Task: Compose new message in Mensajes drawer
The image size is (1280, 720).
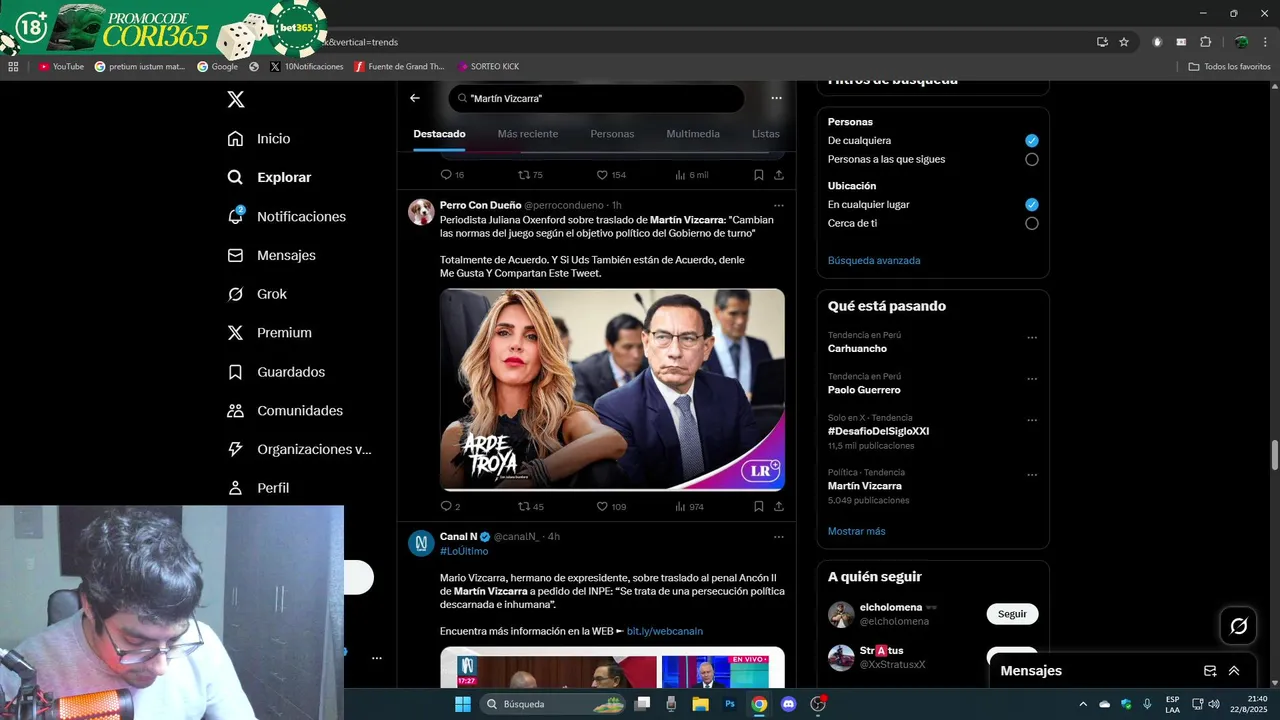Action: (1210, 671)
